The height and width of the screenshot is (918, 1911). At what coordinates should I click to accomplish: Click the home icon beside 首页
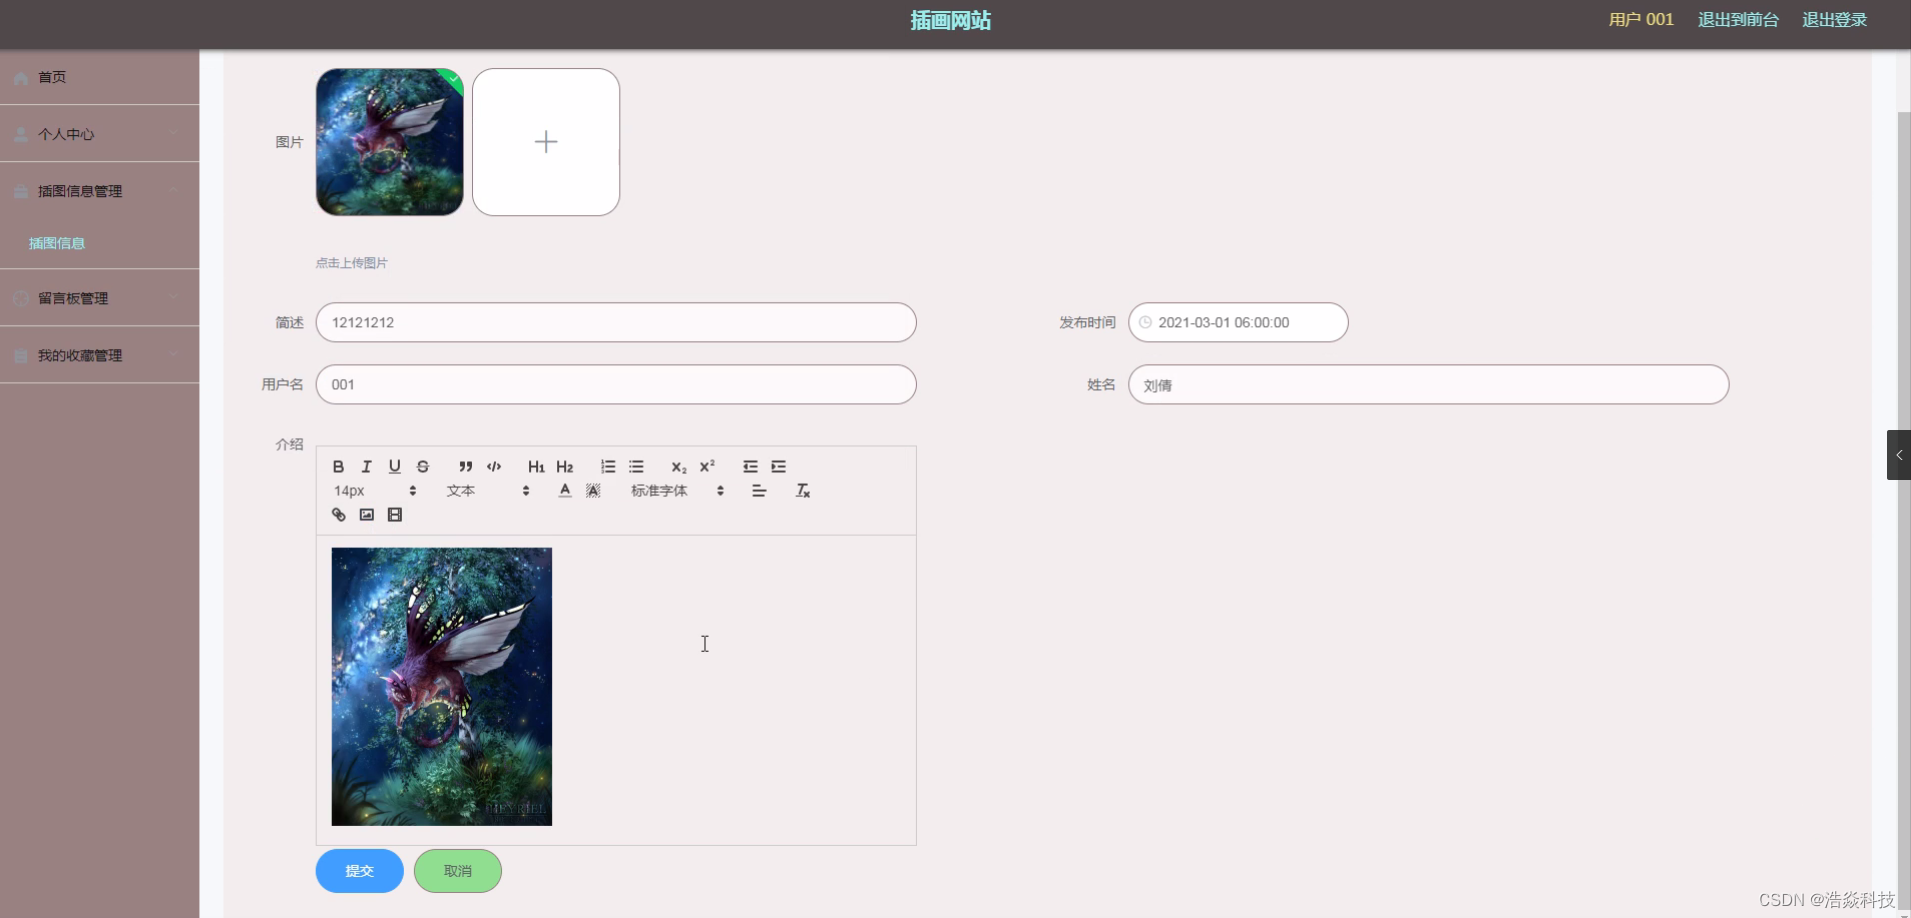coord(21,78)
